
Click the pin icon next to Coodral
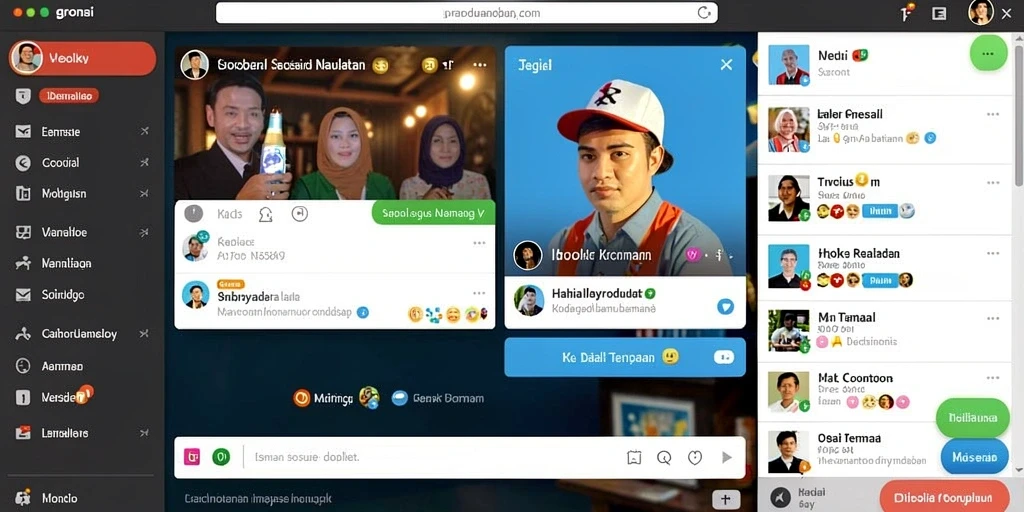[x=144, y=163]
